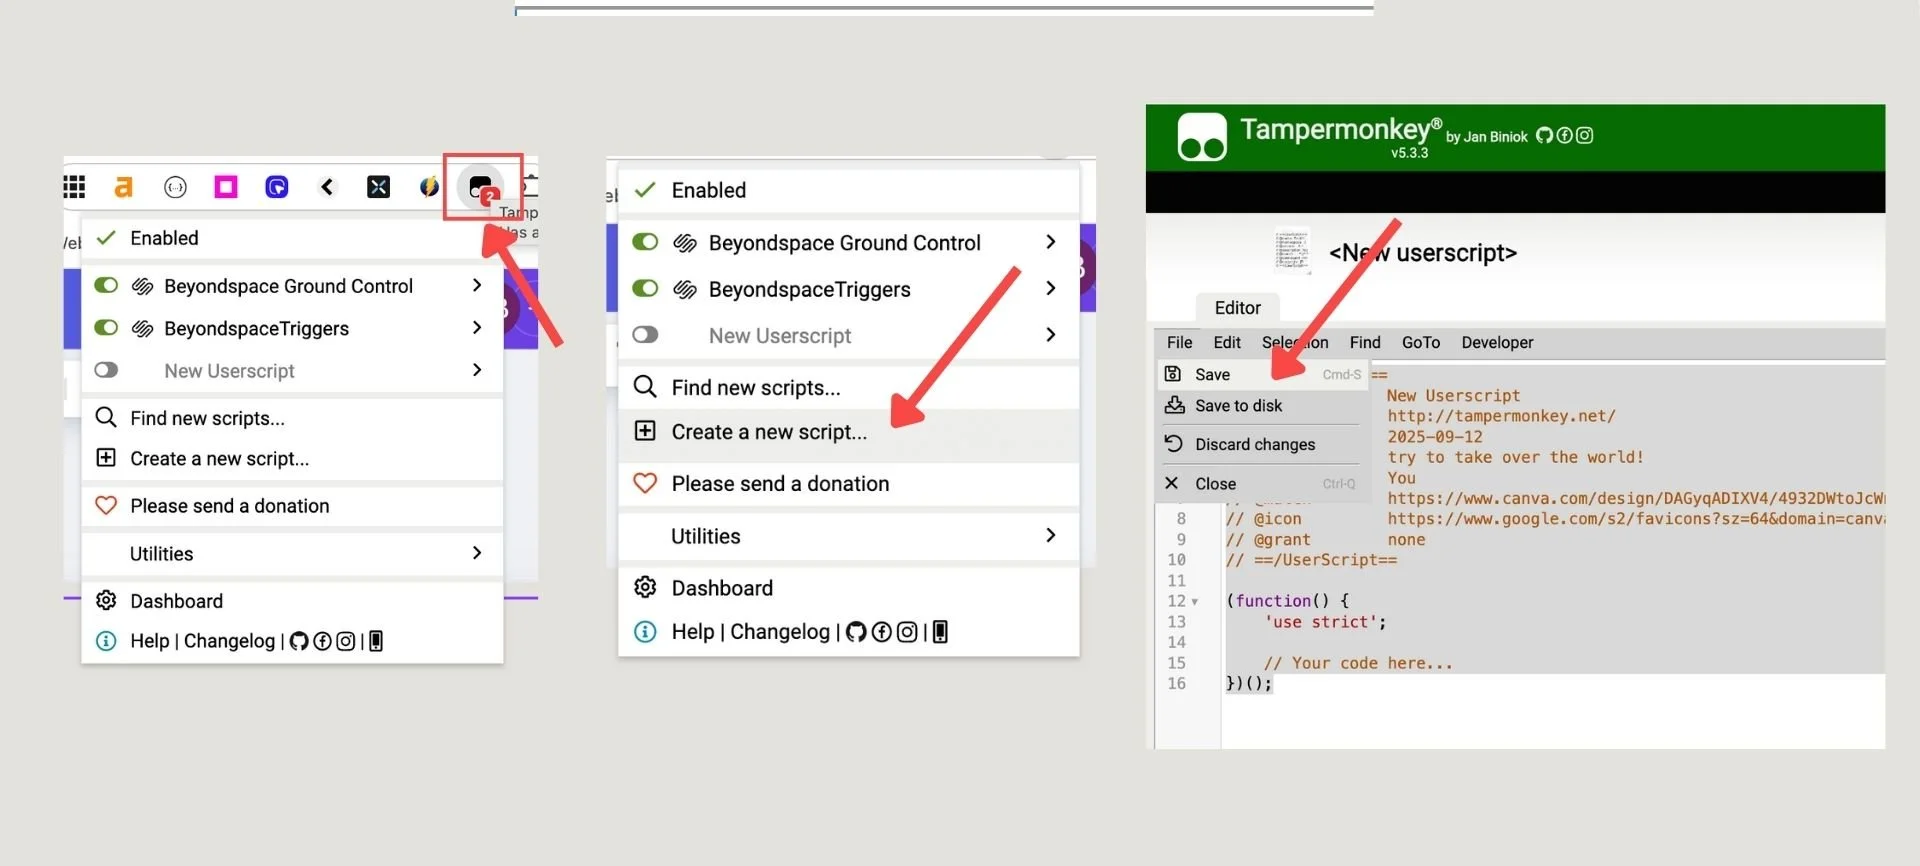Open GitHub icon in Tampermonkey green header
Image resolution: width=1920 pixels, height=866 pixels.
click(x=1545, y=135)
